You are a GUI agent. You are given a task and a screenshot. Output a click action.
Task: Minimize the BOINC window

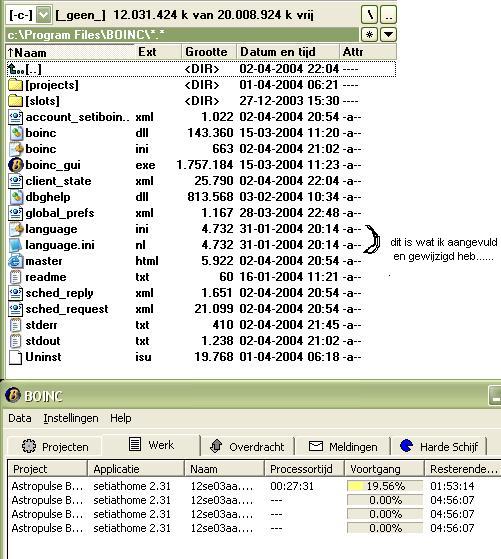tap(495, 395)
